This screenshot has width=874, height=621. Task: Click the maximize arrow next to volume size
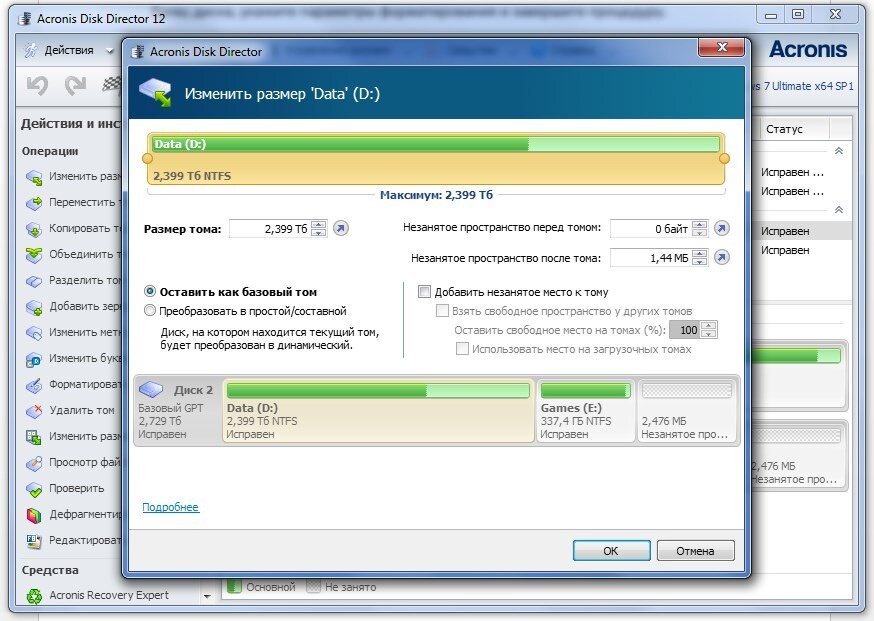[341, 229]
